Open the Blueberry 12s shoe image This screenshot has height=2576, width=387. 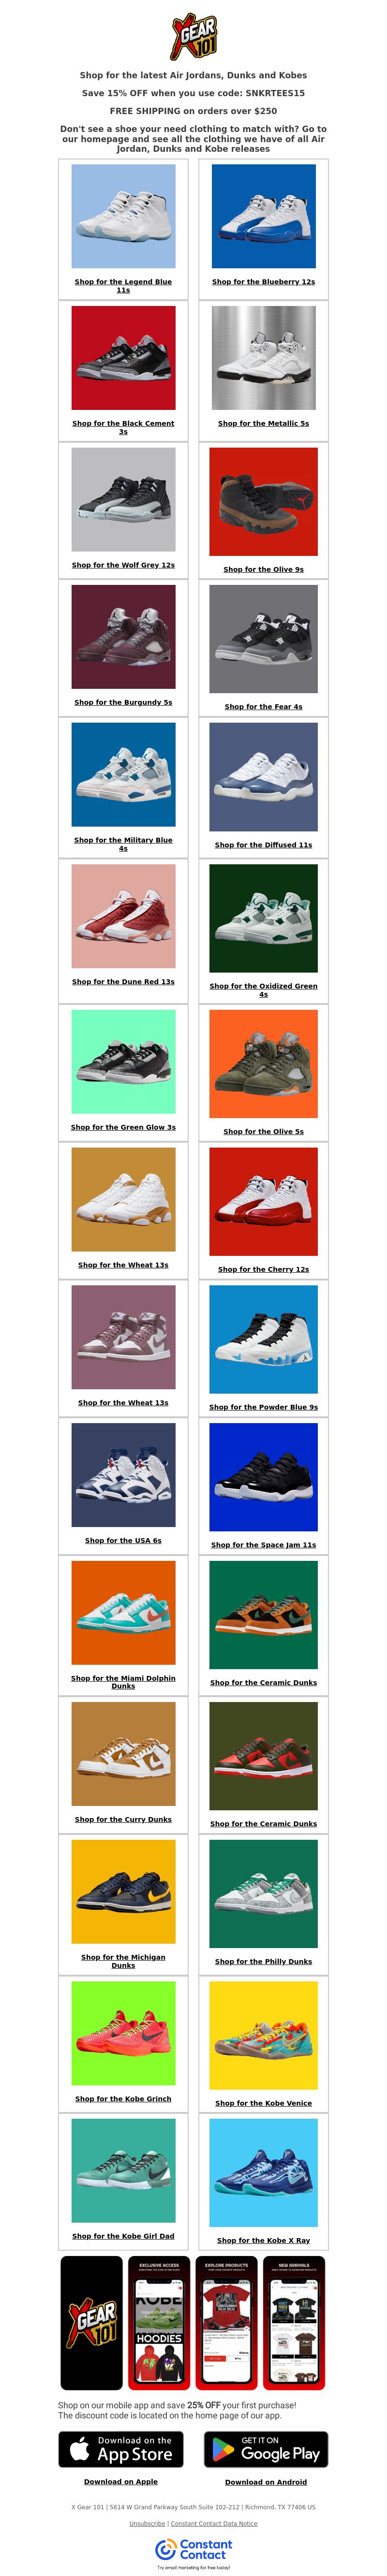coord(264,216)
